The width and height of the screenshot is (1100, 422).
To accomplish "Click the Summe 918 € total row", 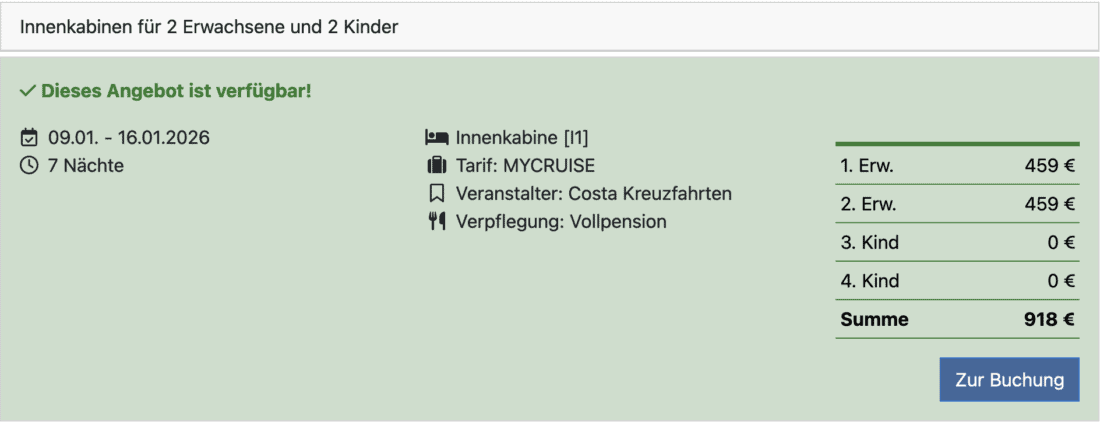I will [957, 320].
